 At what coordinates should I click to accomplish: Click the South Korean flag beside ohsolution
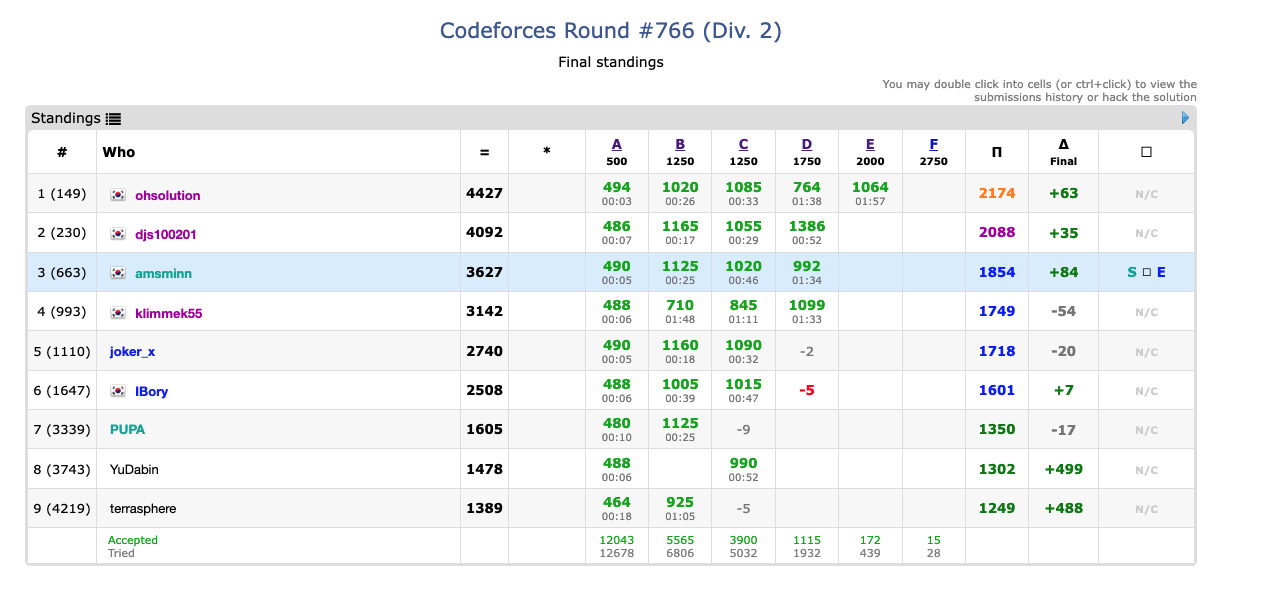point(119,195)
